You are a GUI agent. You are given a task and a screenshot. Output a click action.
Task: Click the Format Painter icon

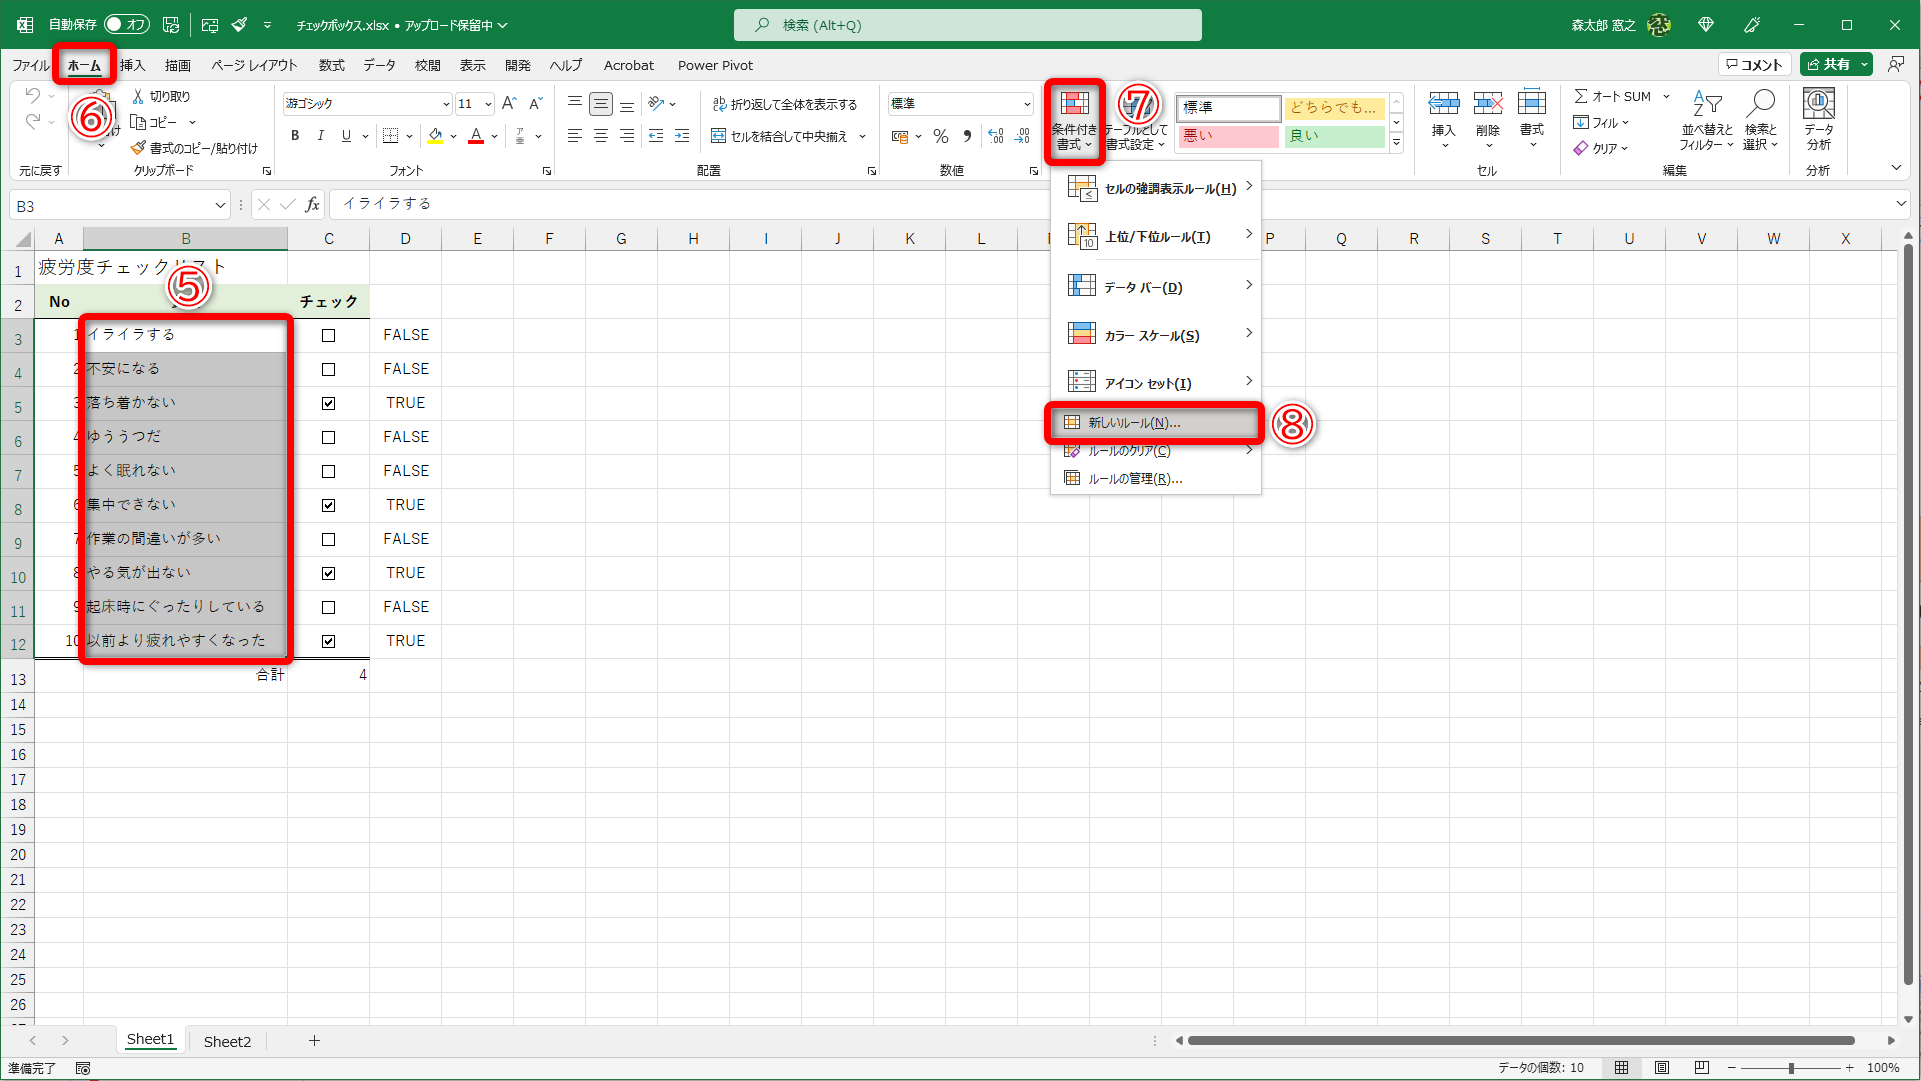[x=139, y=148]
